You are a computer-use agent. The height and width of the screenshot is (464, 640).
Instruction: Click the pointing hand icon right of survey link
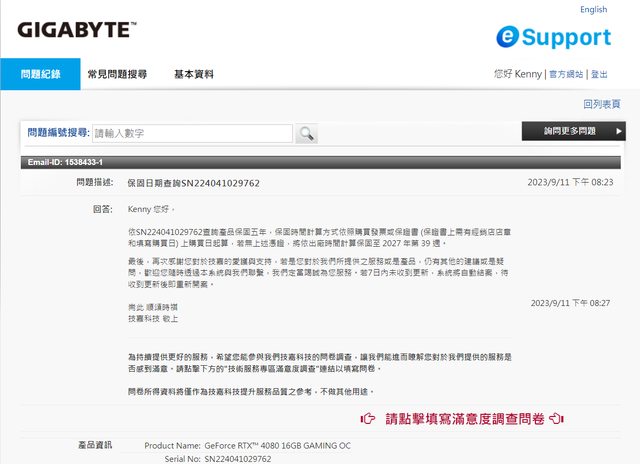[556, 418]
